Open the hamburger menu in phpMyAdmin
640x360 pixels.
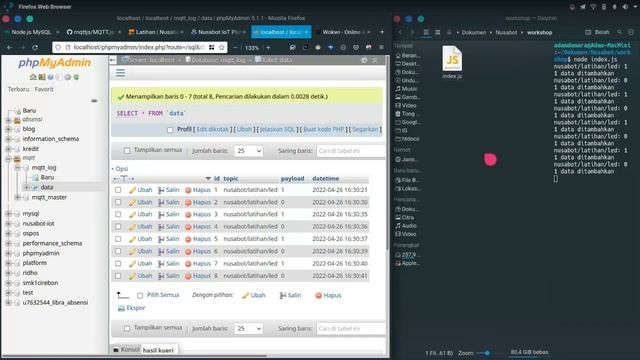tap(120, 73)
